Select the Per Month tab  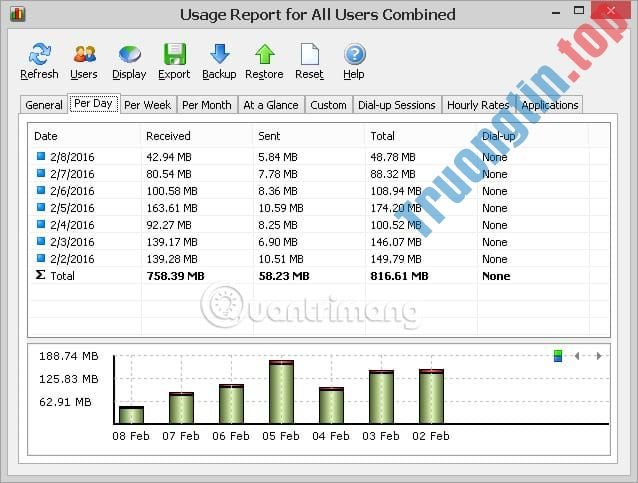(207, 105)
